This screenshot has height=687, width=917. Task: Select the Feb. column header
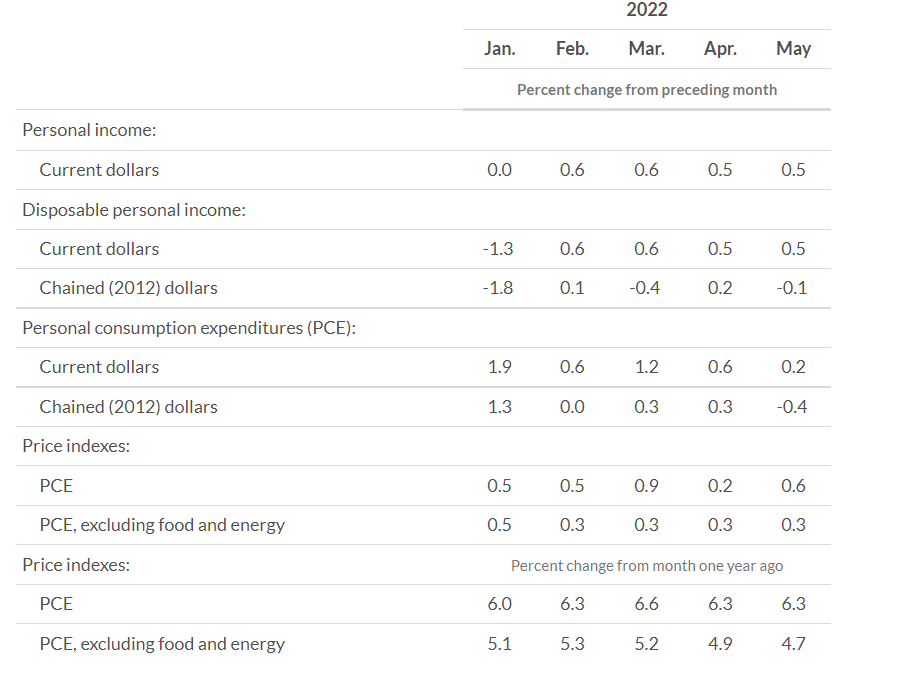tap(572, 48)
